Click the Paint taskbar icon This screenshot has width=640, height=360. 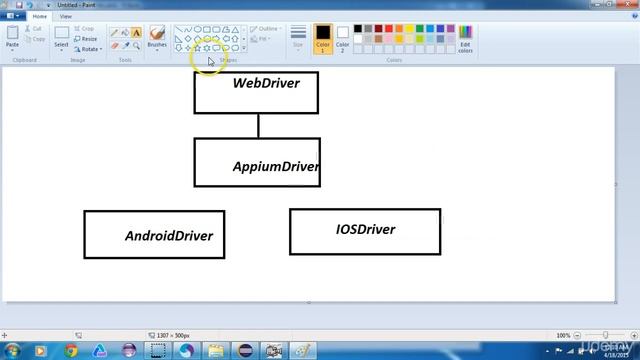(x=303, y=351)
